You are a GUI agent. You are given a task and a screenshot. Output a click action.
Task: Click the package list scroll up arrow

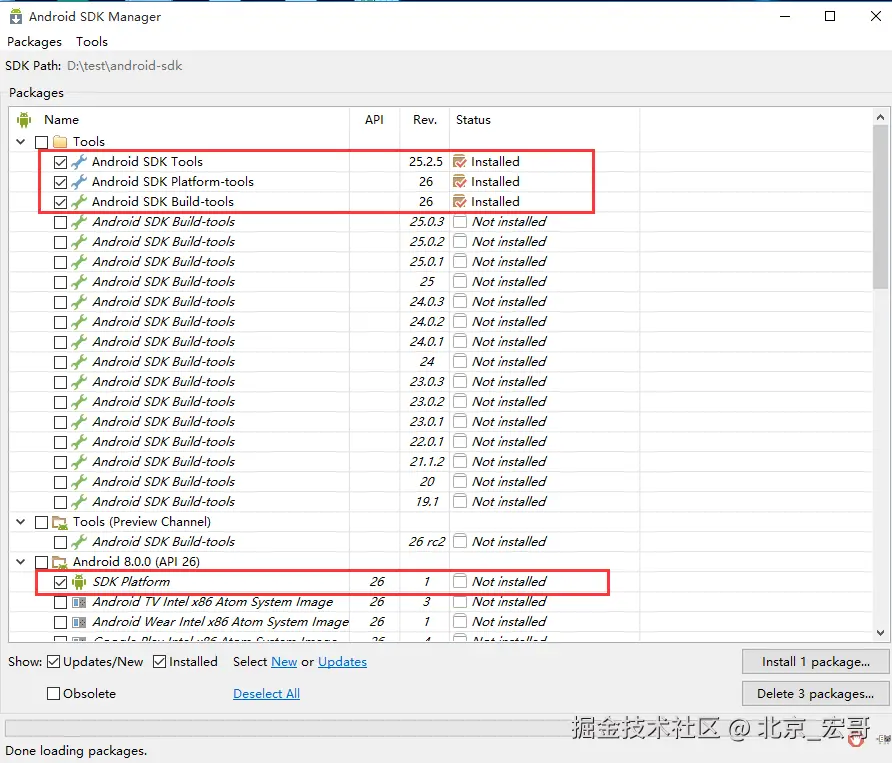point(881,117)
